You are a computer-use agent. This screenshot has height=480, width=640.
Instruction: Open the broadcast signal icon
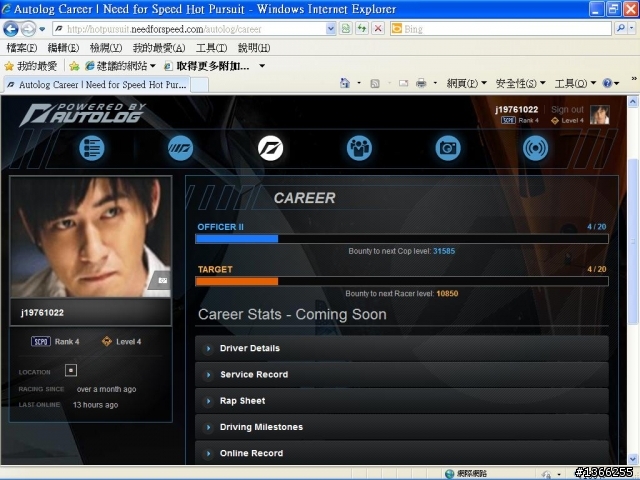[536, 148]
